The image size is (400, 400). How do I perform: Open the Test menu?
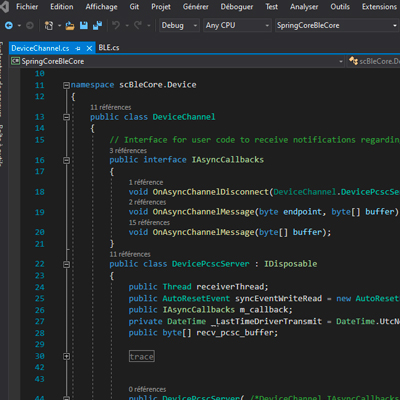(271, 7)
